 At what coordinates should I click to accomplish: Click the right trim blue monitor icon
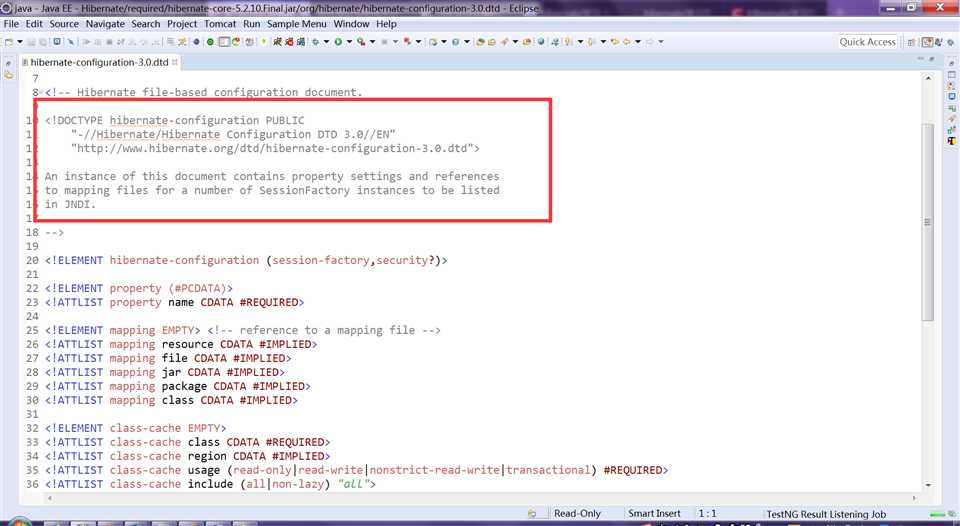(951, 96)
